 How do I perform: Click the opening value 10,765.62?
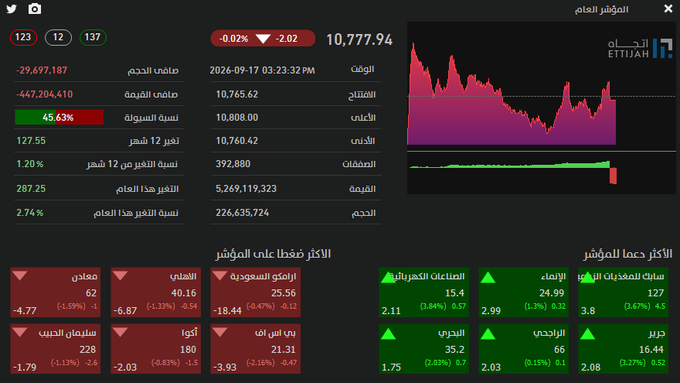pyautogui.click(x=237, y=94)
